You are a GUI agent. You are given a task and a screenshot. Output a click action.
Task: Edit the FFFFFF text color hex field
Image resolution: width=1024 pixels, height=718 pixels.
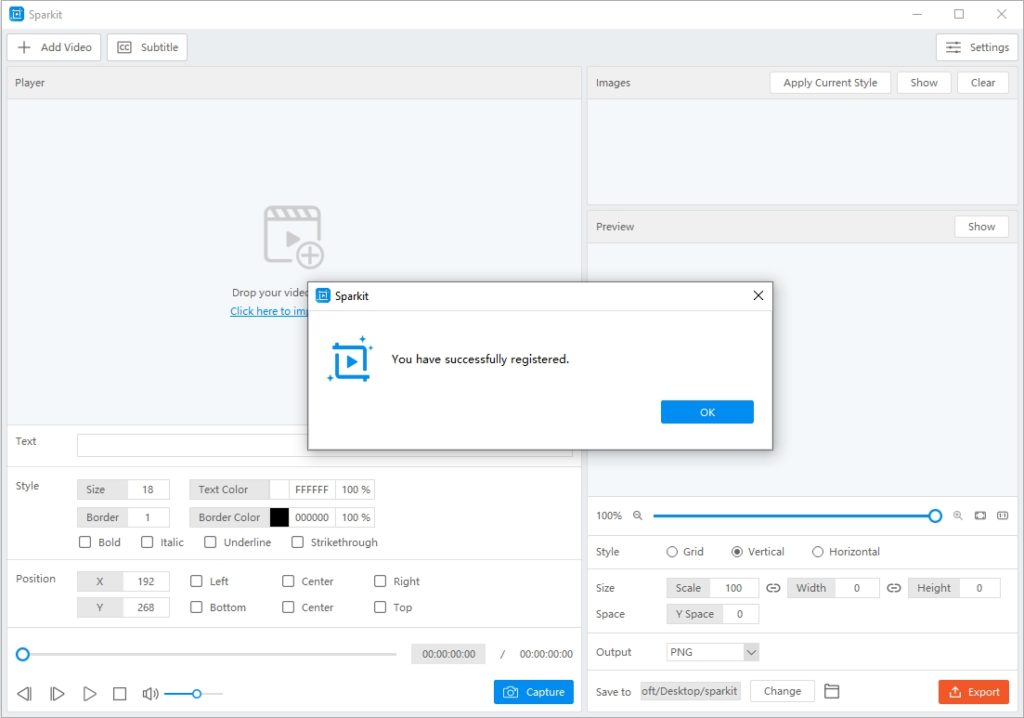(x=312, y=489)
